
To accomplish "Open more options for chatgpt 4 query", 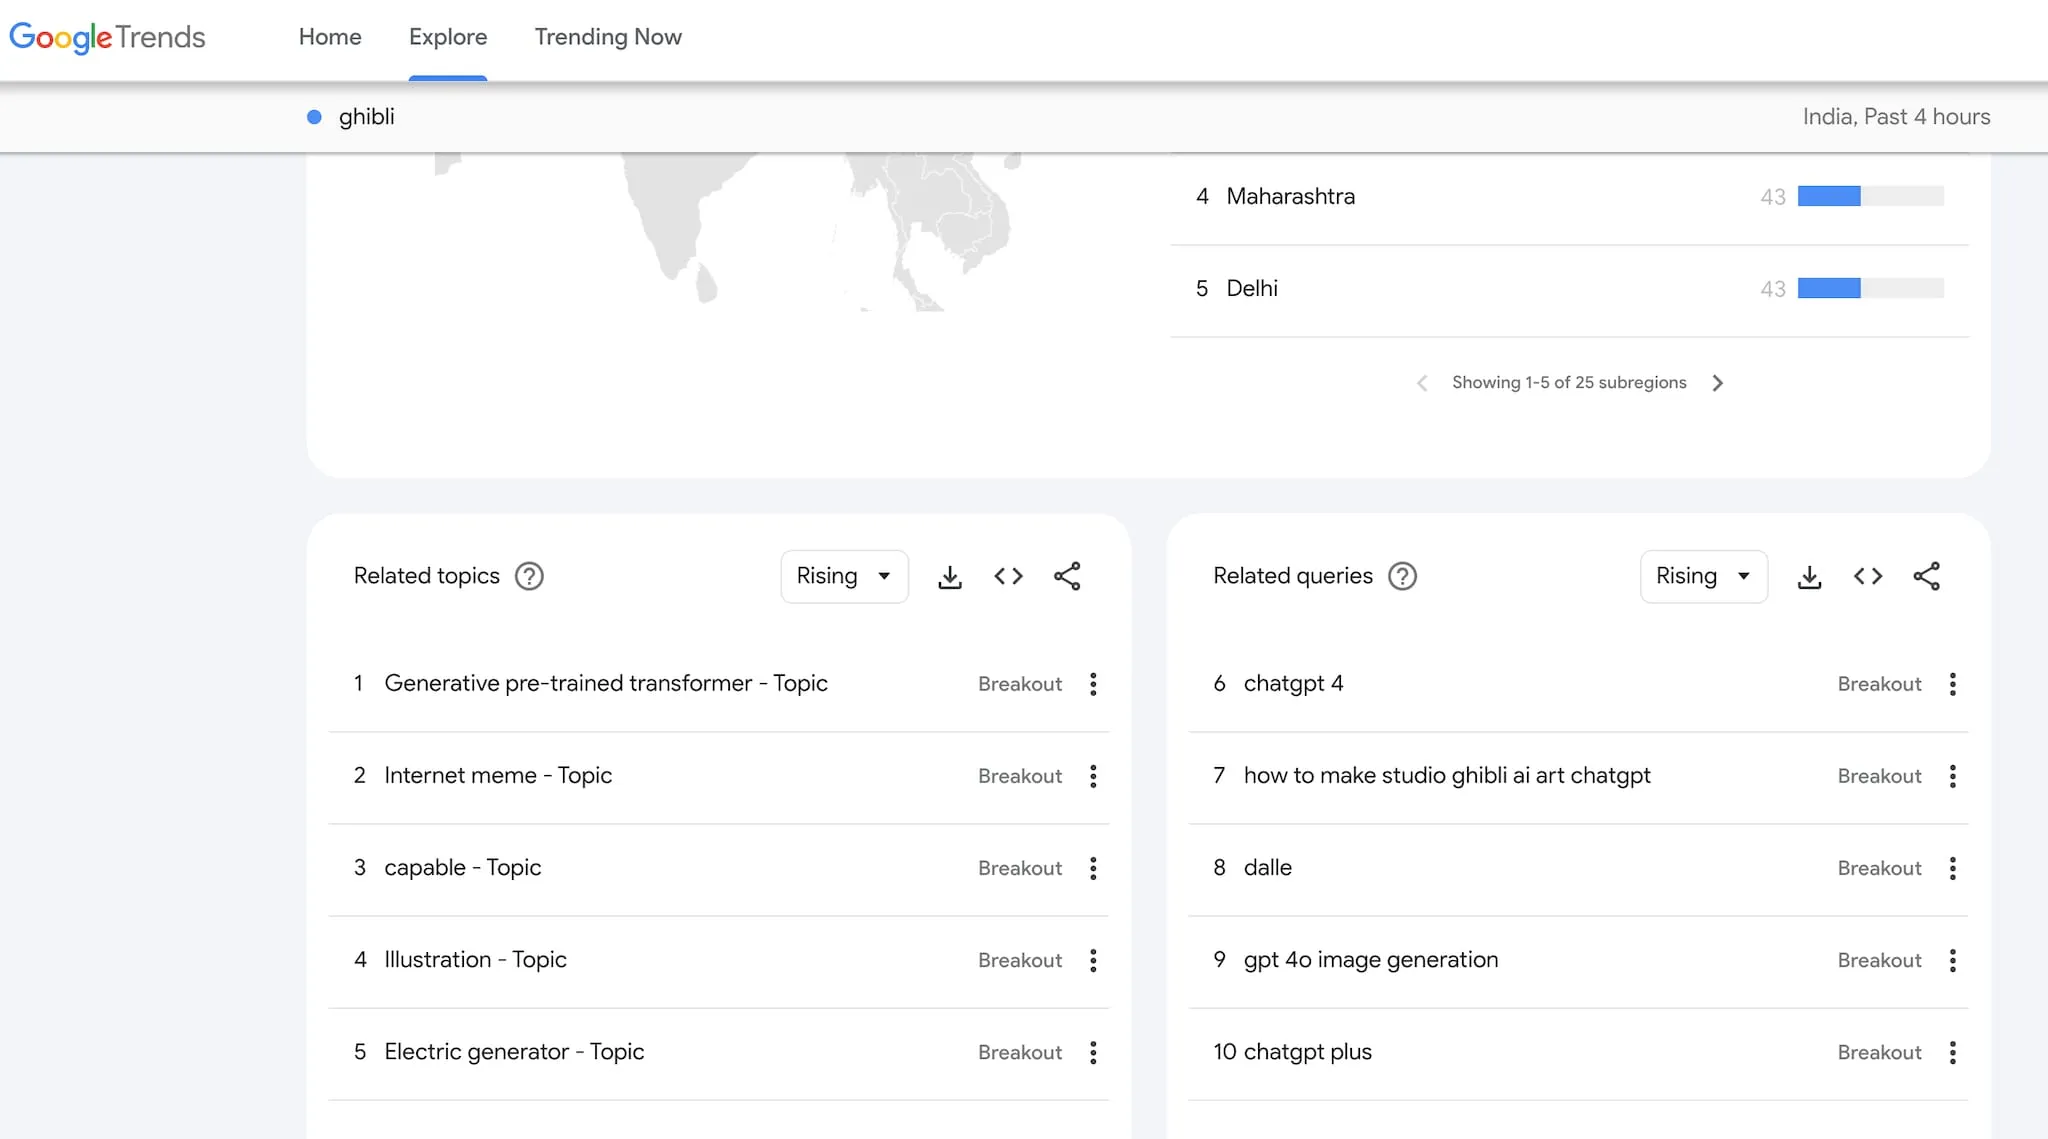I will point(1953,684).
